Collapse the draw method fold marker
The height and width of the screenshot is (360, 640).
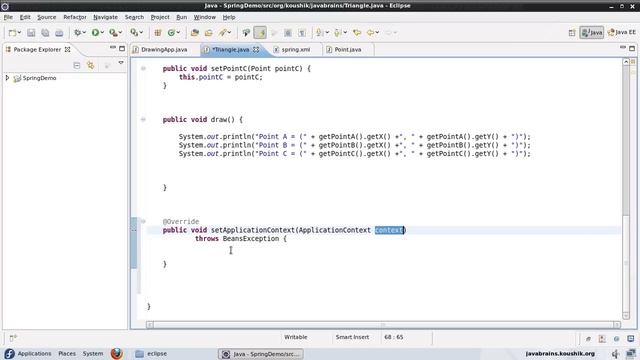143,120
